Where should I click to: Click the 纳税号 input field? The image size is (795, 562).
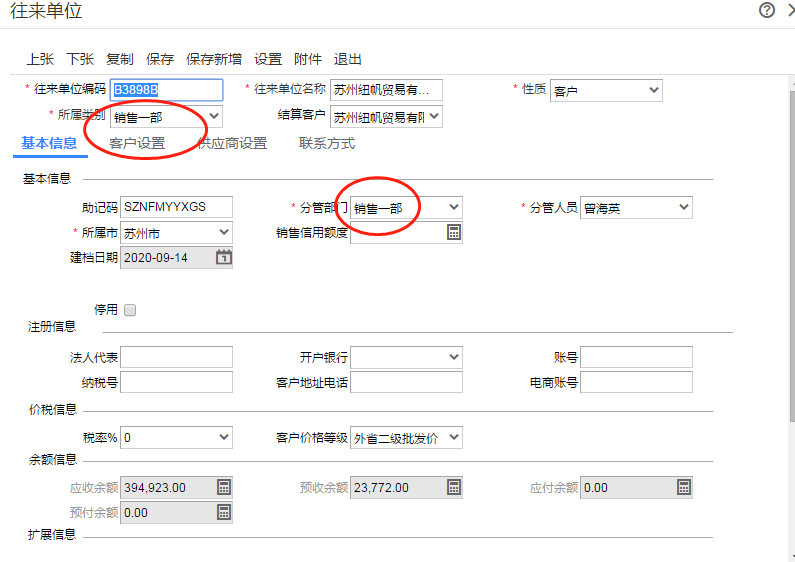[x=176, y=382]
